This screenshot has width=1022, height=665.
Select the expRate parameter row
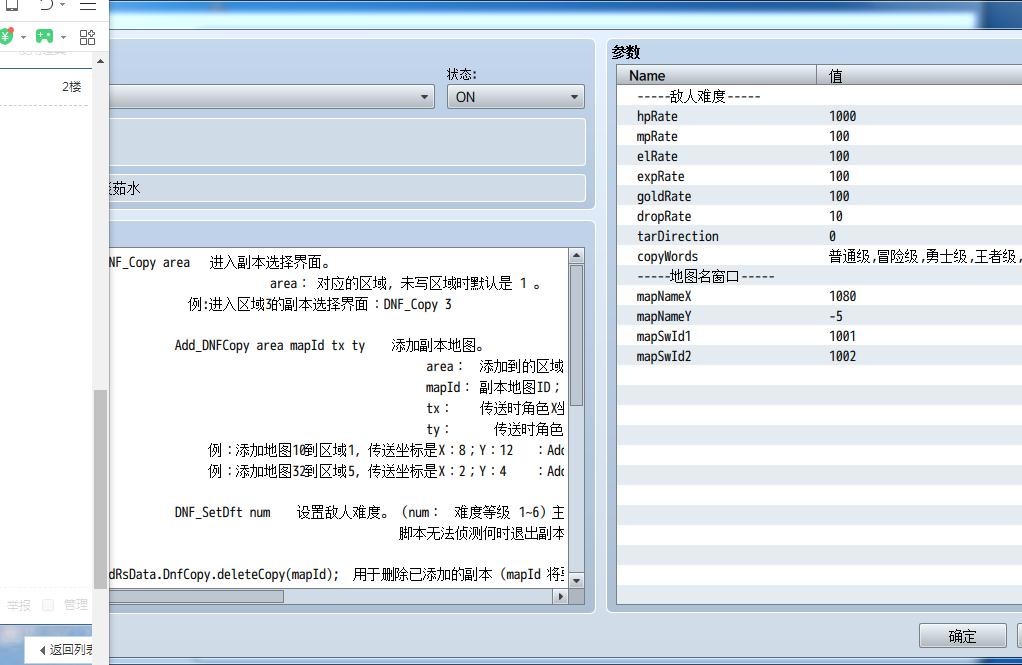click(819, 176)
